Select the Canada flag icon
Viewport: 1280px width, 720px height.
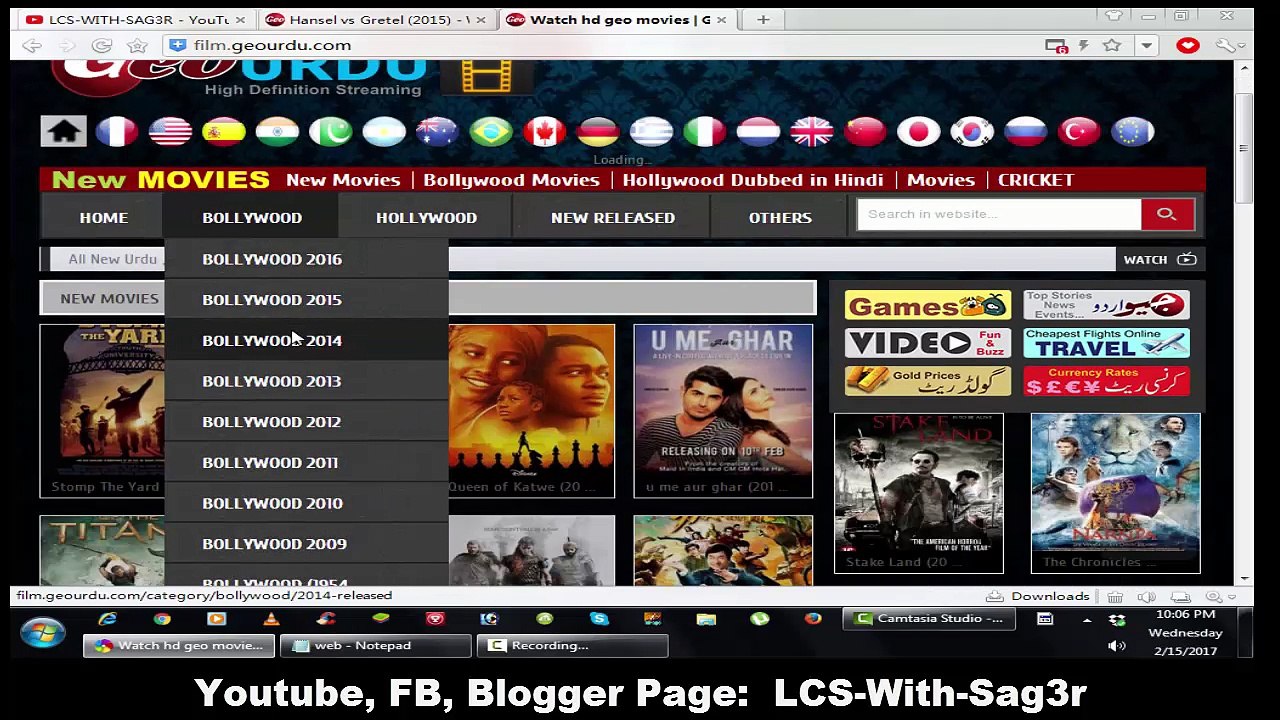click(545, 131)
